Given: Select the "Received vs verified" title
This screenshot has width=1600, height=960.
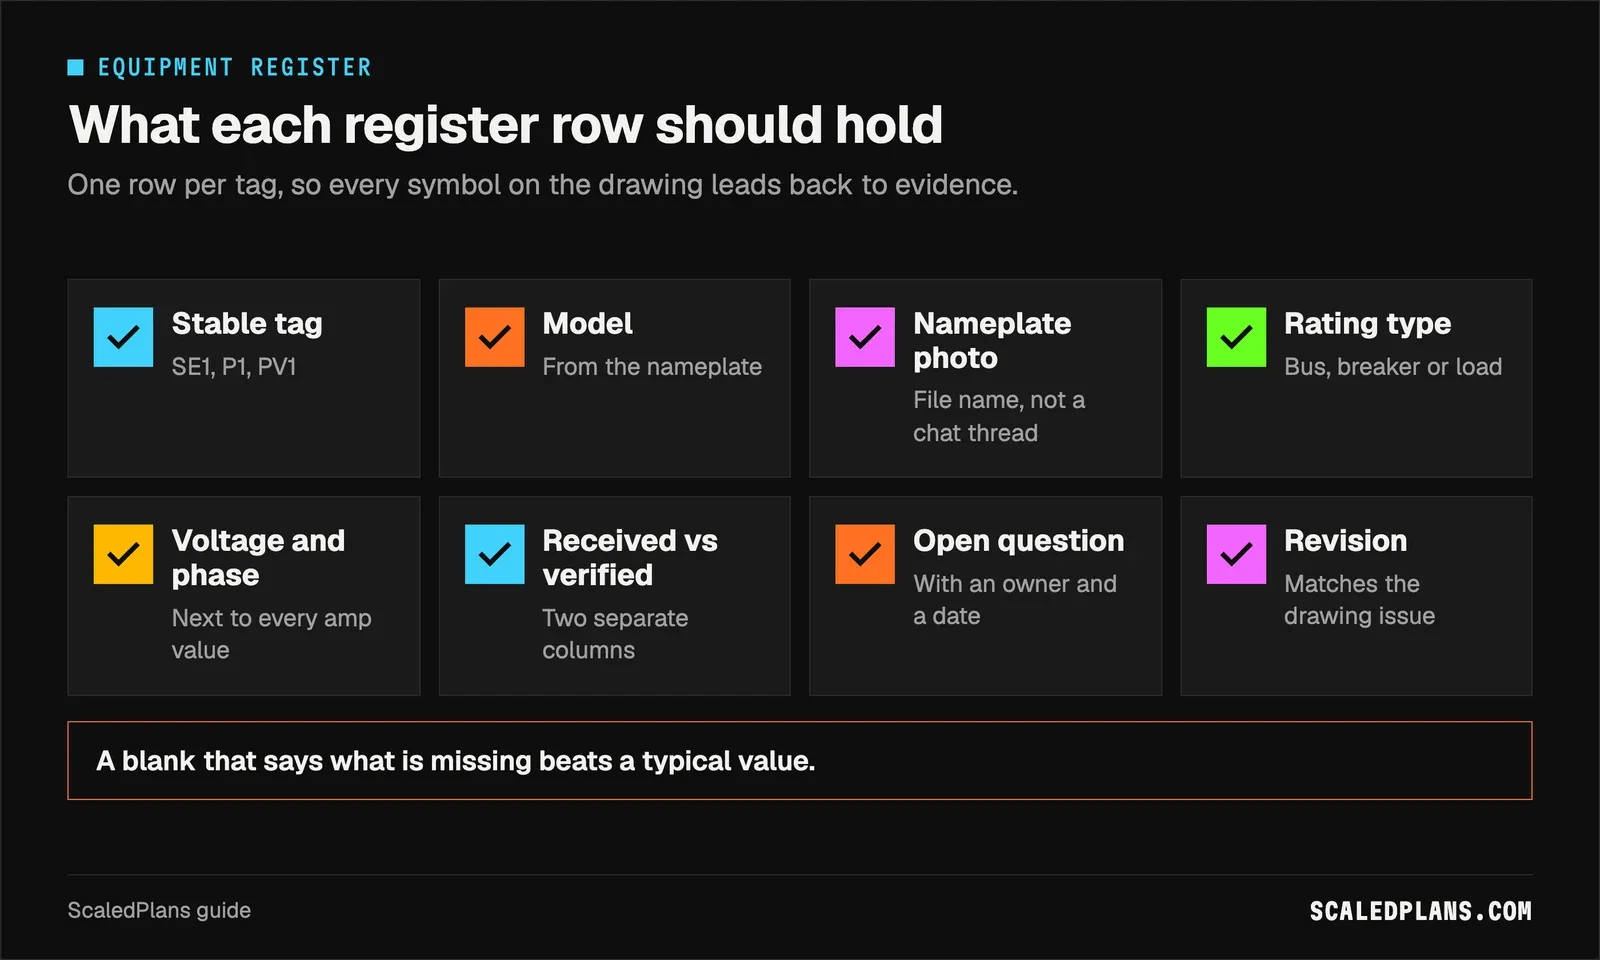Looking at the screenshot, I should 630,558.
